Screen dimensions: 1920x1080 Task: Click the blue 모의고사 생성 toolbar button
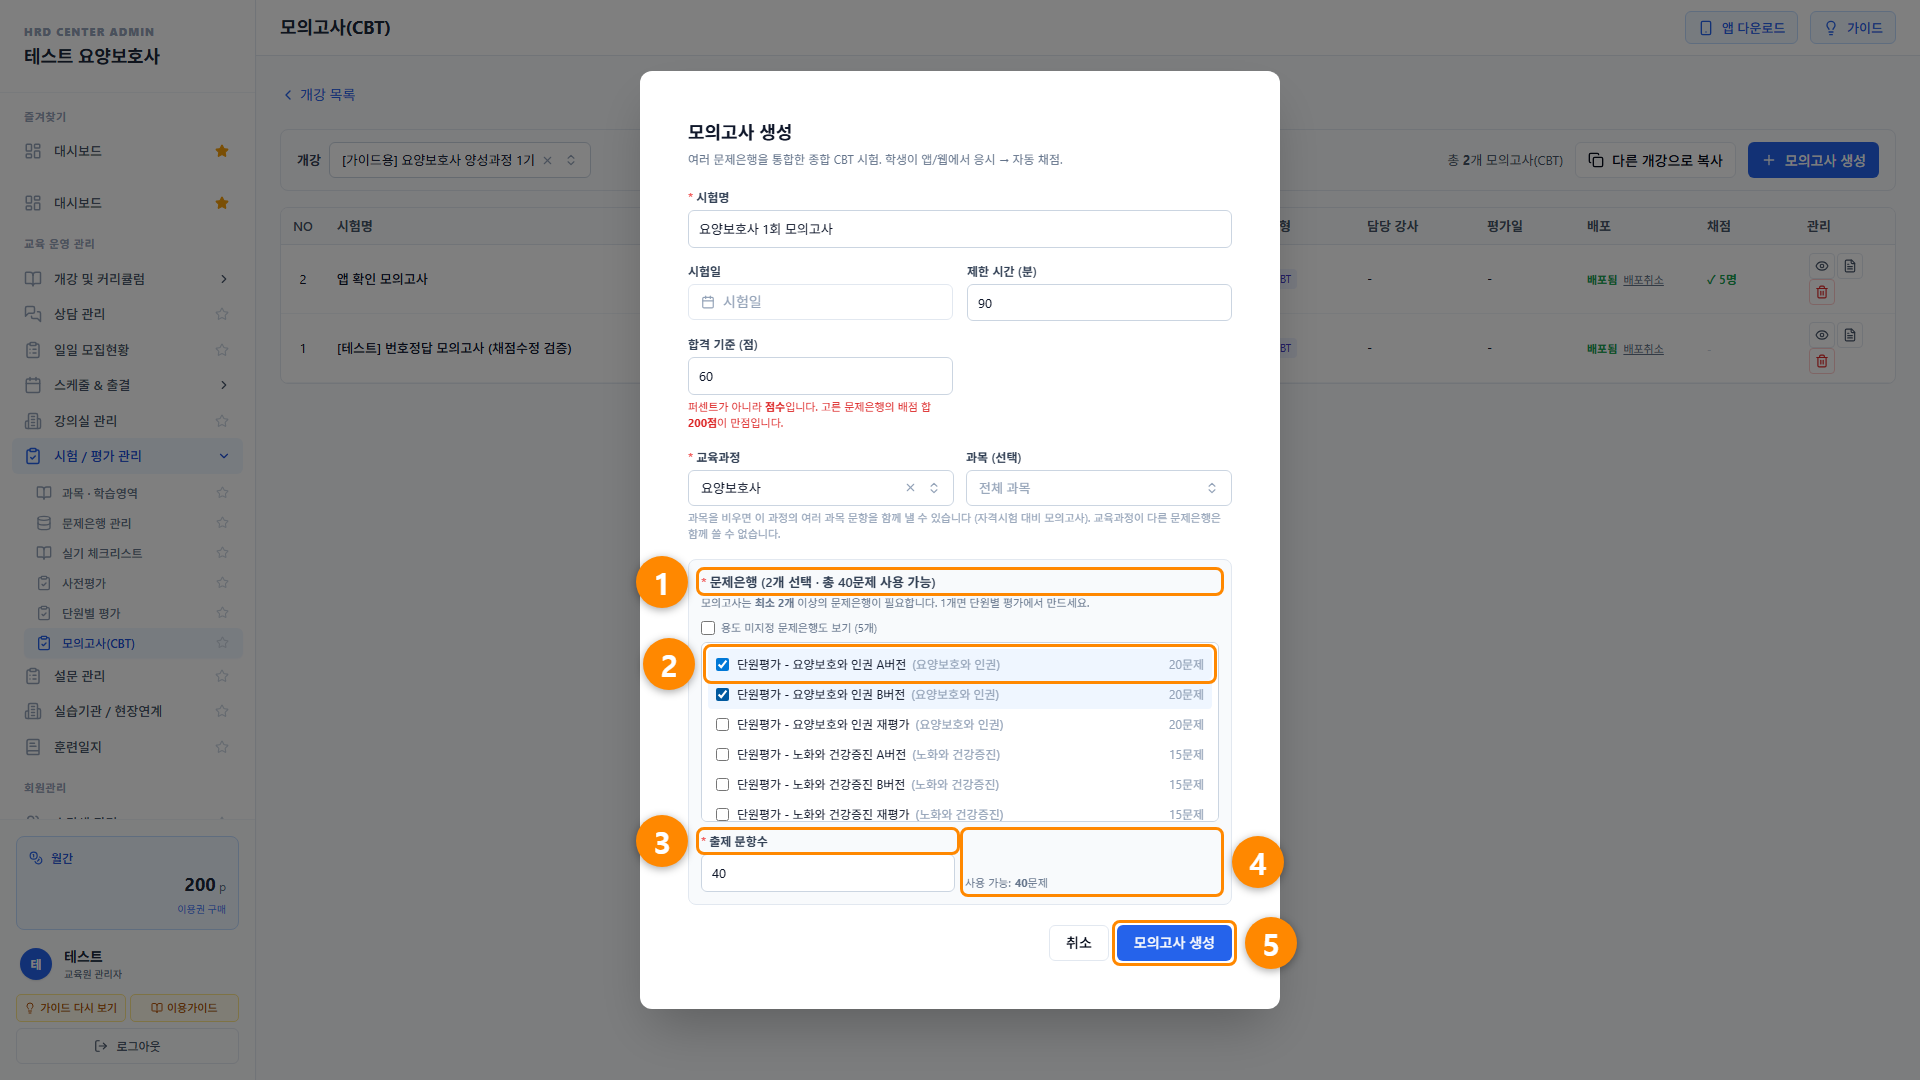click(1813, 160)
